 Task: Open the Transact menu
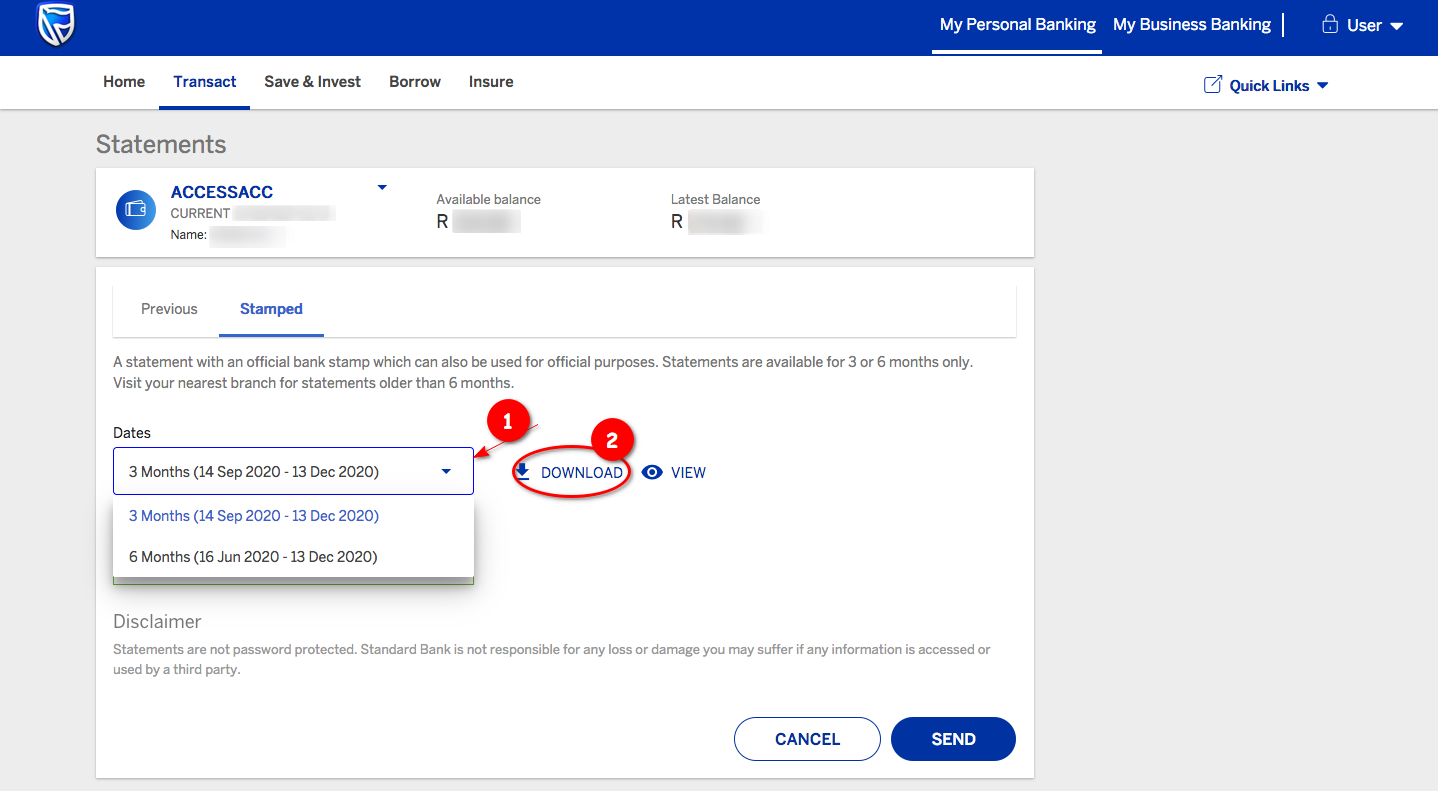(205, 82)
